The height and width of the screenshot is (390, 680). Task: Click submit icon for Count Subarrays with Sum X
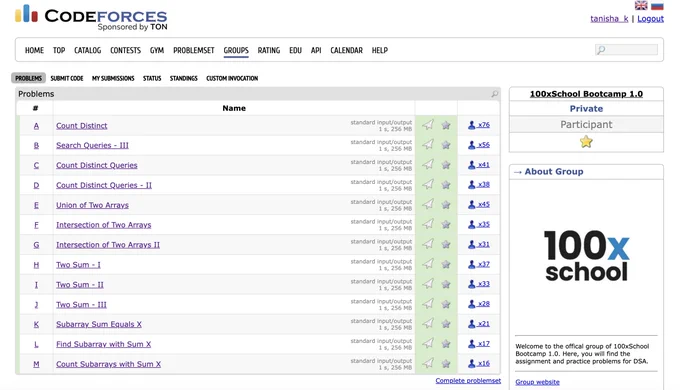pyautogui.click(x=428, y=363)
